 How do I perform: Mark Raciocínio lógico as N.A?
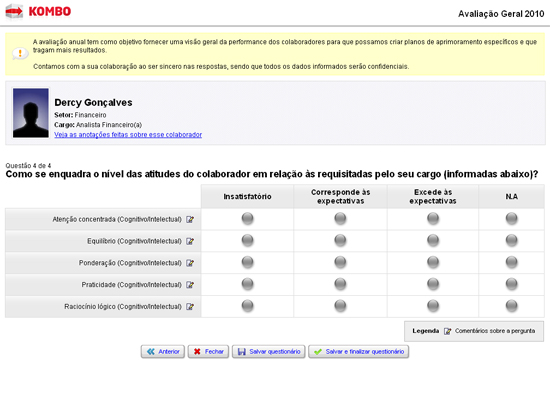coord(511,306)
